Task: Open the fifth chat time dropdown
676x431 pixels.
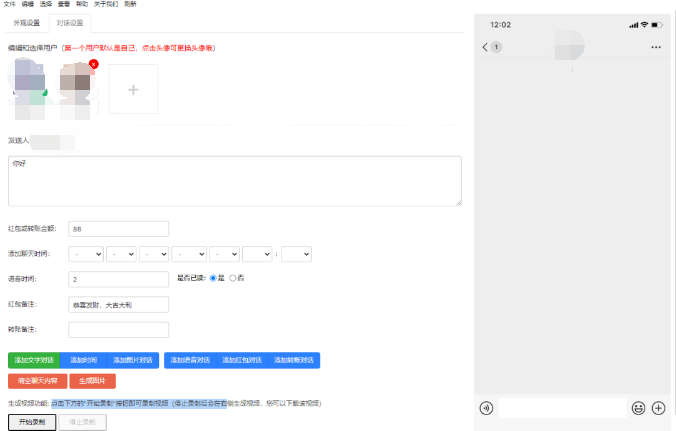Action: tap(225, 254)
